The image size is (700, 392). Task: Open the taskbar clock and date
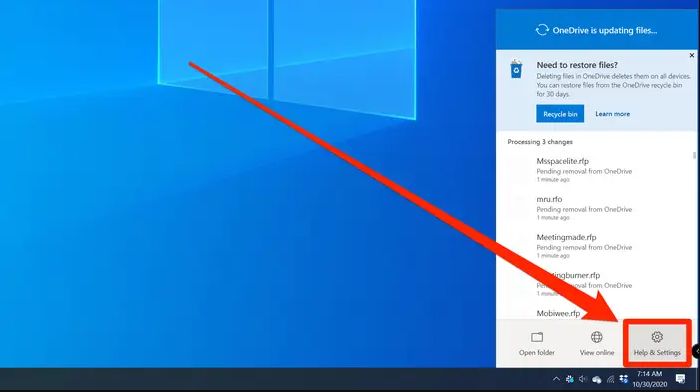point(650,379)
